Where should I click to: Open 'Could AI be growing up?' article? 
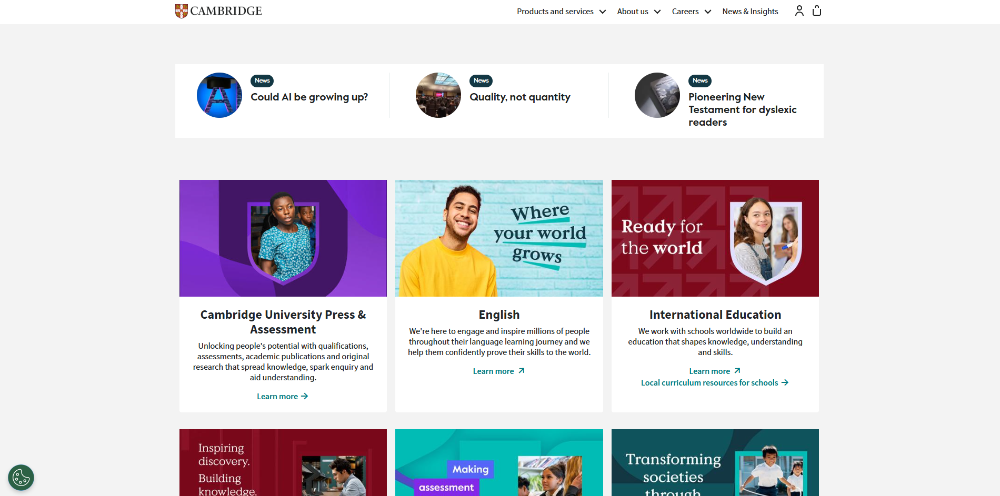(x=309, y=97)
